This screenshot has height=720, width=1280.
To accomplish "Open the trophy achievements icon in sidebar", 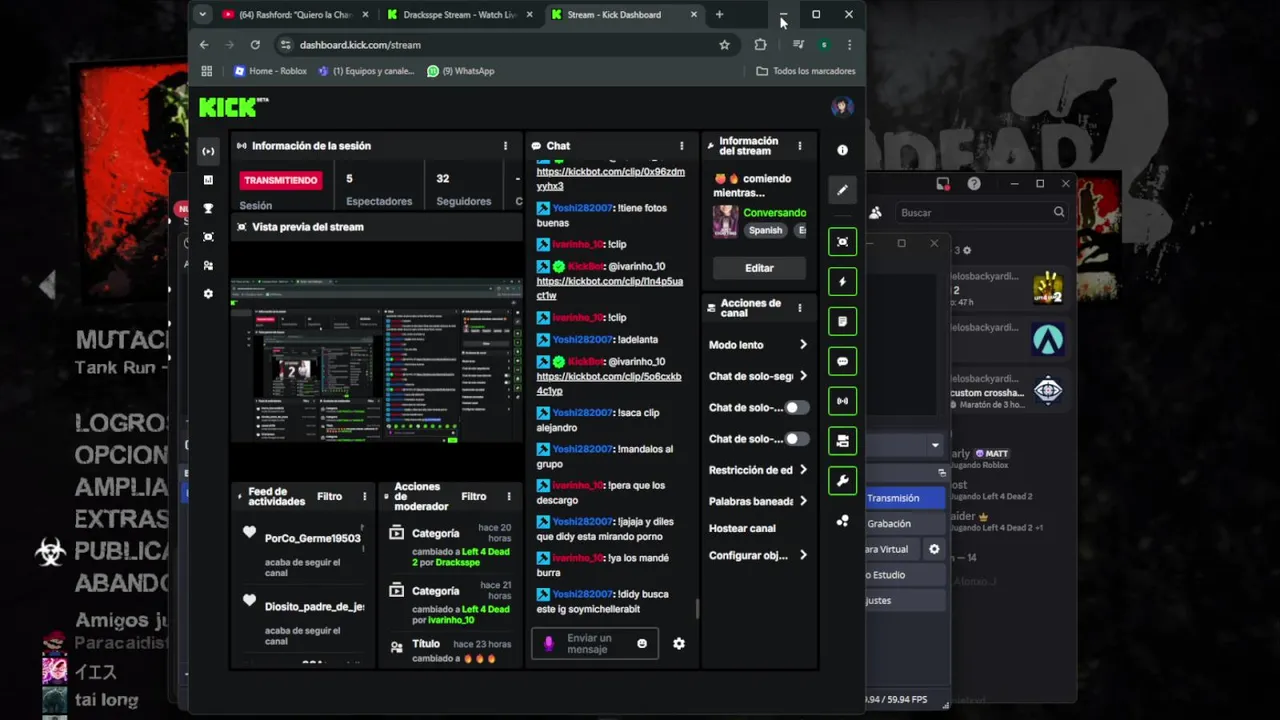I will tap(208, 209).
